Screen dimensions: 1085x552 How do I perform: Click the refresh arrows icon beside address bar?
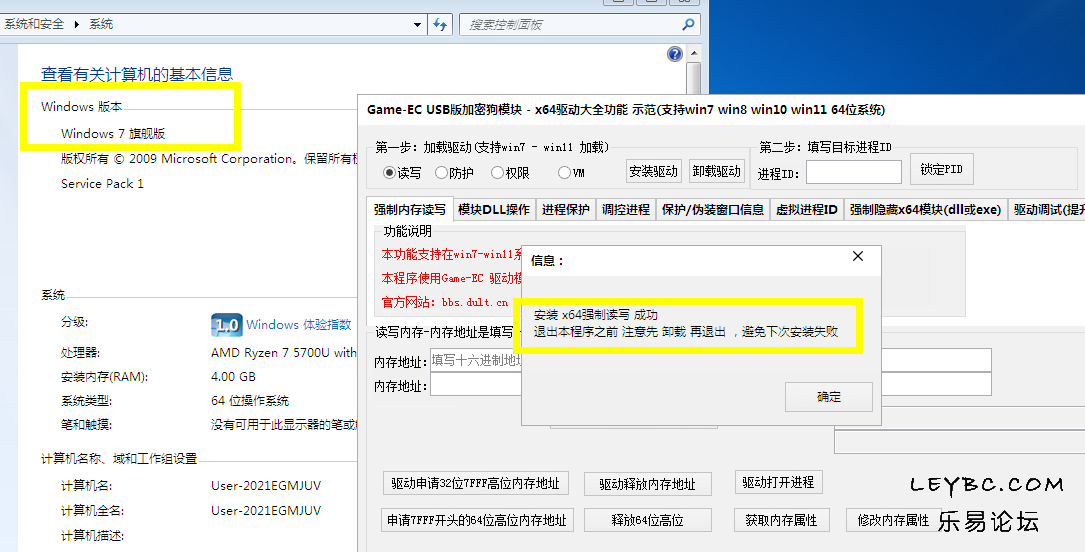point(440,25)
